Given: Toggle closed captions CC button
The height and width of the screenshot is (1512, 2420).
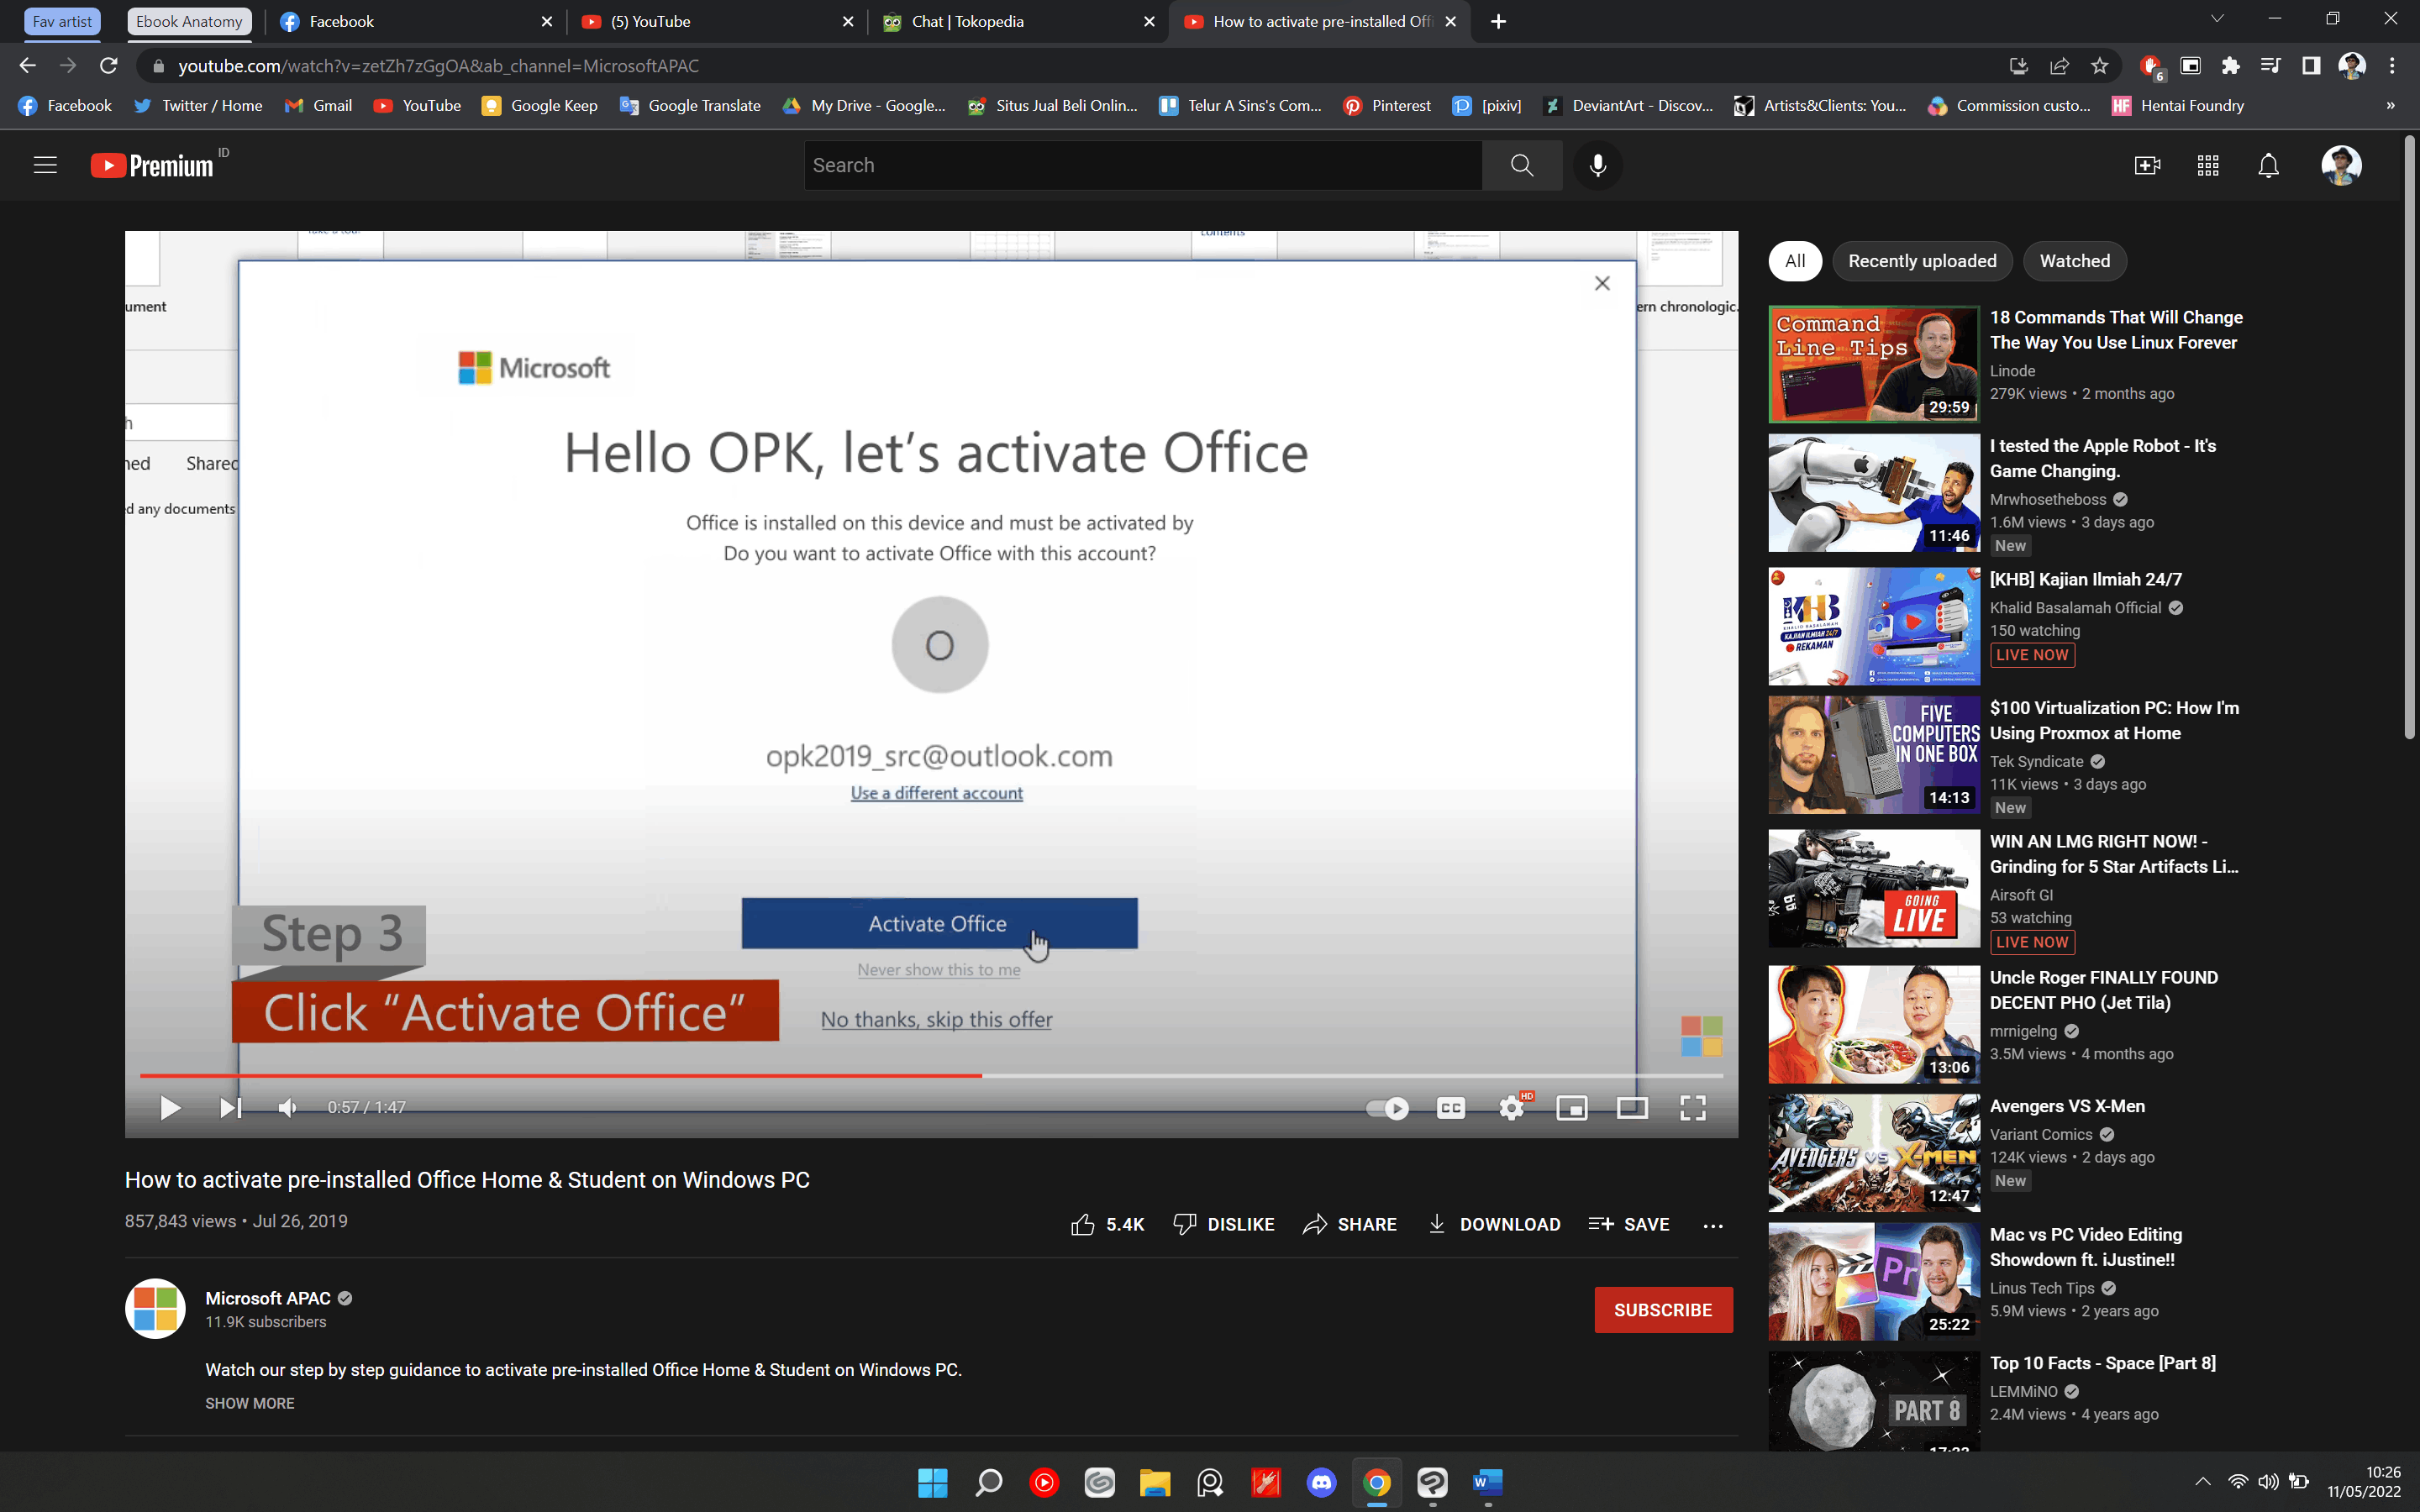Looking at the screenshot, I should (x=1450, y=1107).
